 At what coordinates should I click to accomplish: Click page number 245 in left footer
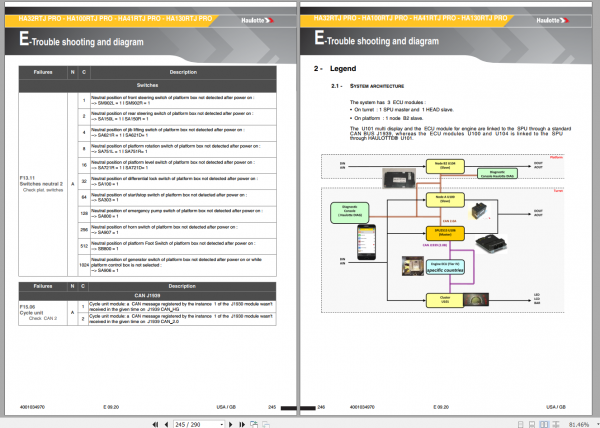coord(272,407)
